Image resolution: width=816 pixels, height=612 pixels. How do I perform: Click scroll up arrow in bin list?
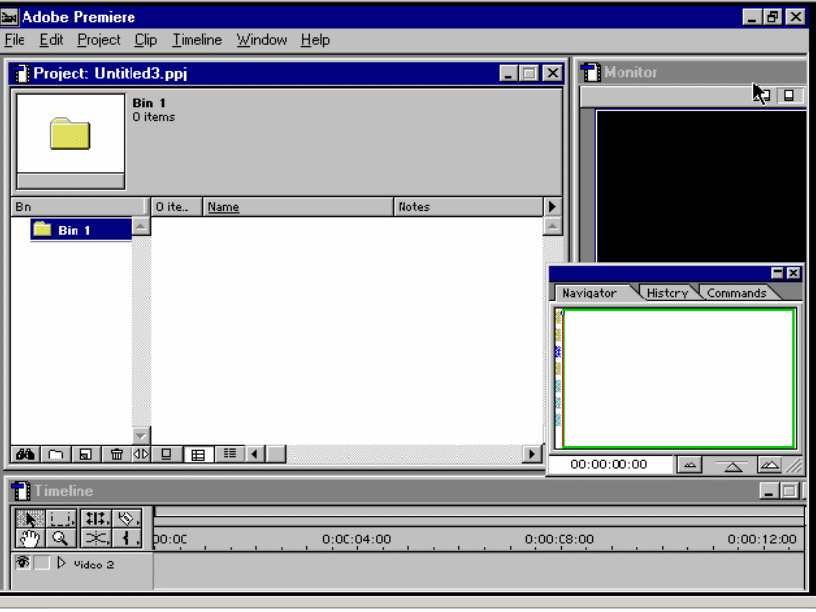pyautogui.click(x=141, y=226)
